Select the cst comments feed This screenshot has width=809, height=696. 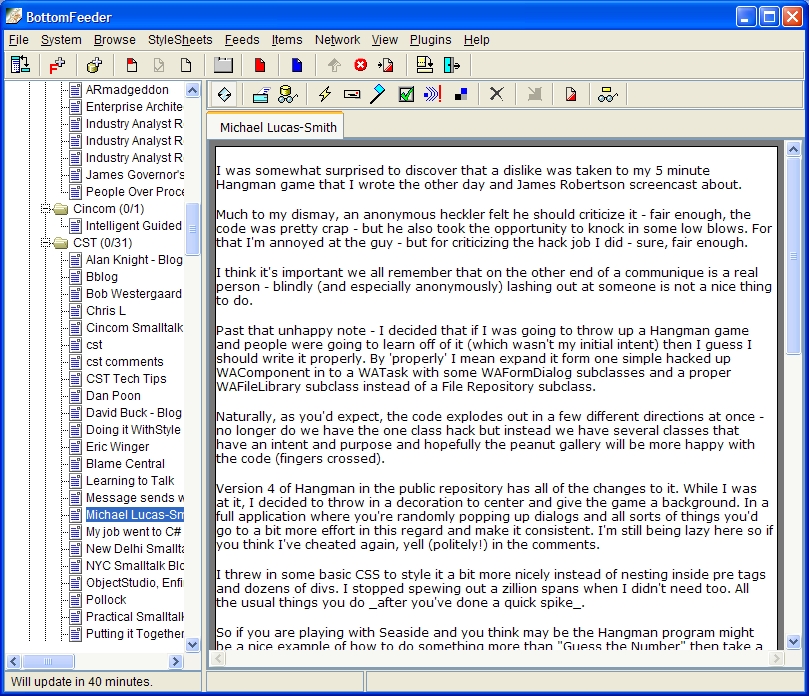tap(124, 362)
